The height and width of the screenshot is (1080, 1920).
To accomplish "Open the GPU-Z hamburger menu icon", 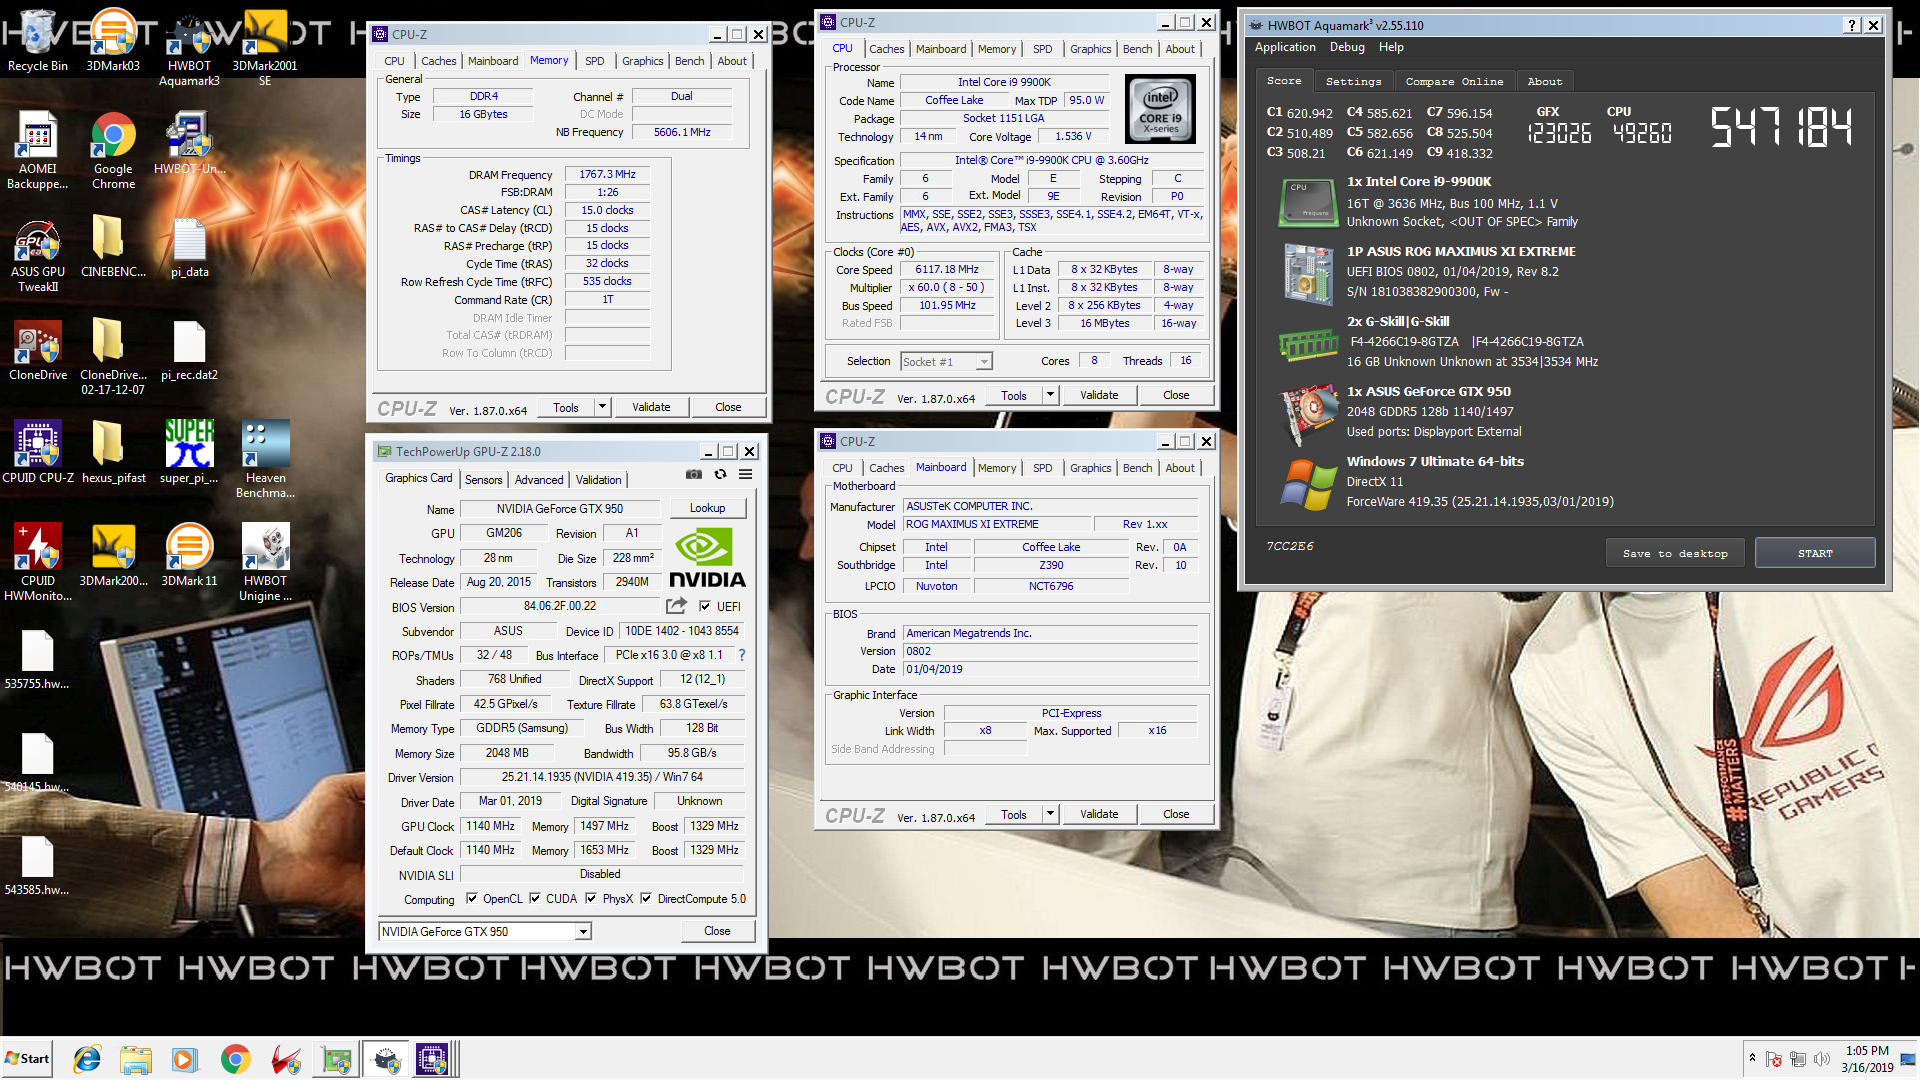I will tap(745, 475).
